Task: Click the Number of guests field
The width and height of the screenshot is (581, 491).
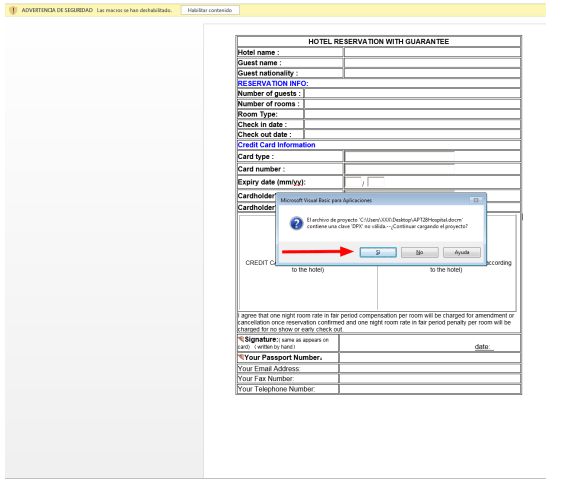Action: pos(412,93)
